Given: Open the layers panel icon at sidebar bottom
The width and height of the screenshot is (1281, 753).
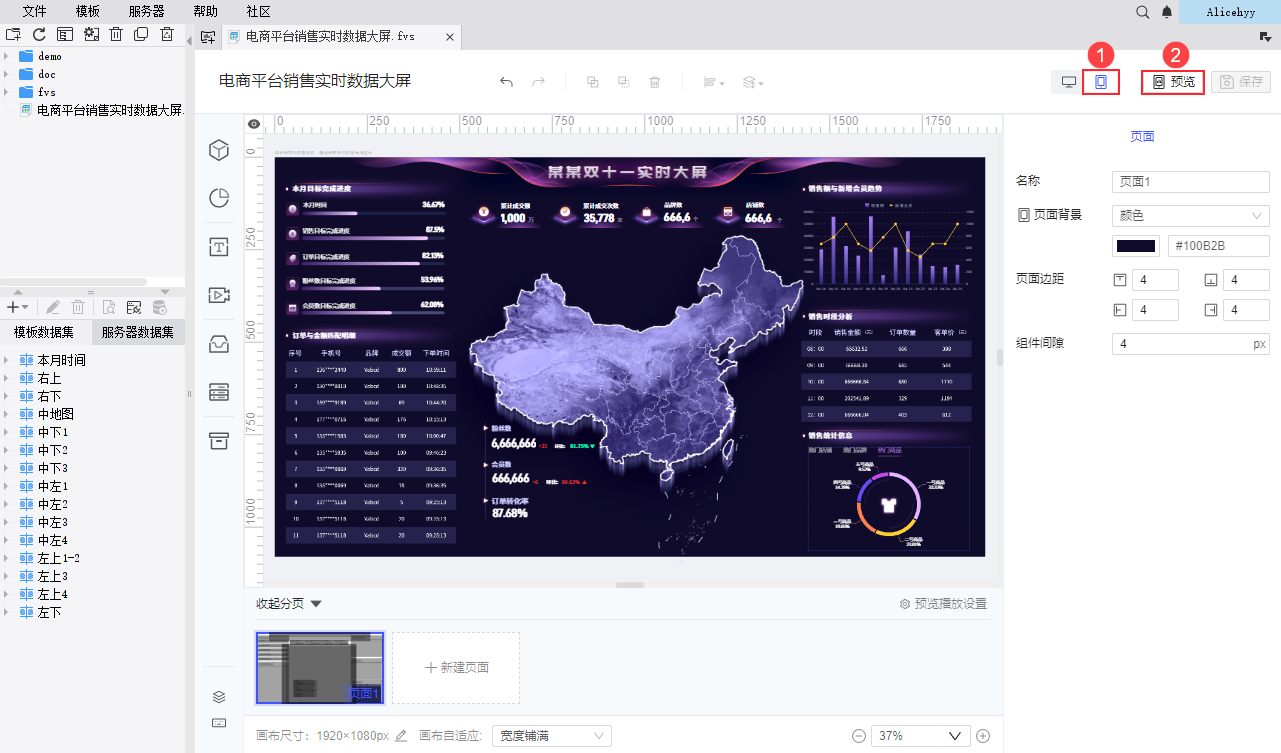Looking at the screenshot, I should pyautogui.click(x=219, y=697).
